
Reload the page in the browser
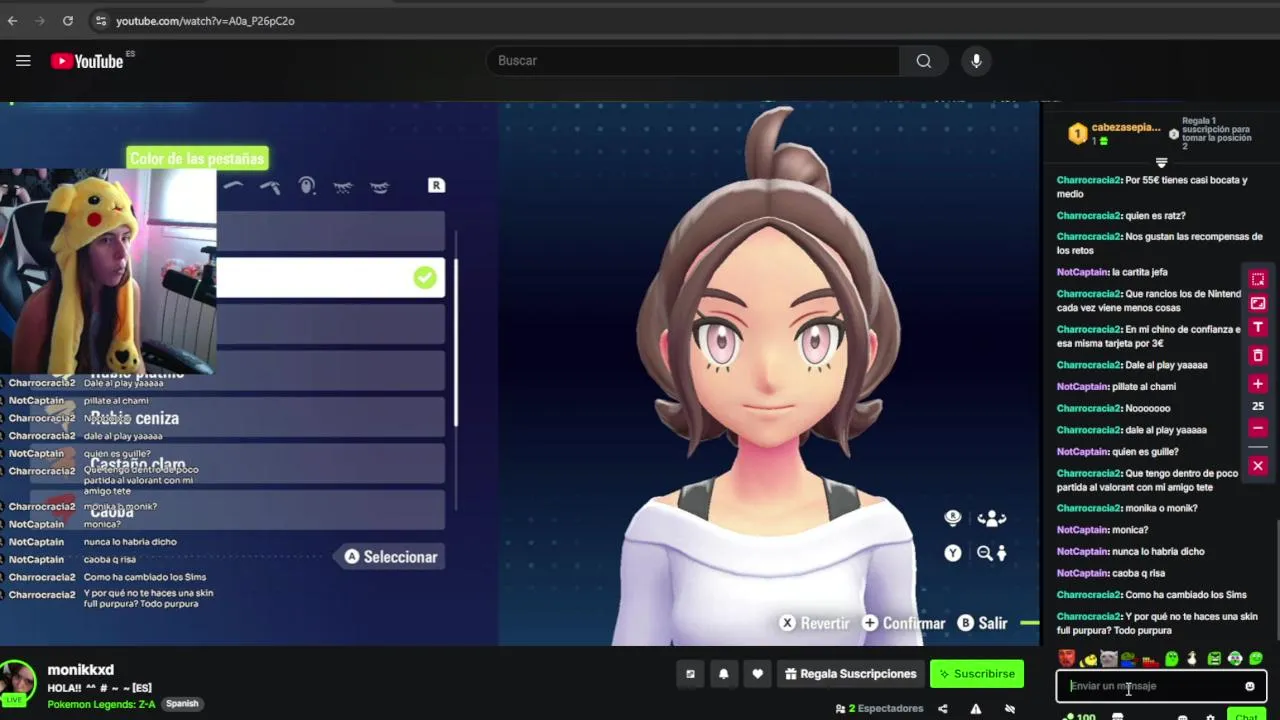67,20
